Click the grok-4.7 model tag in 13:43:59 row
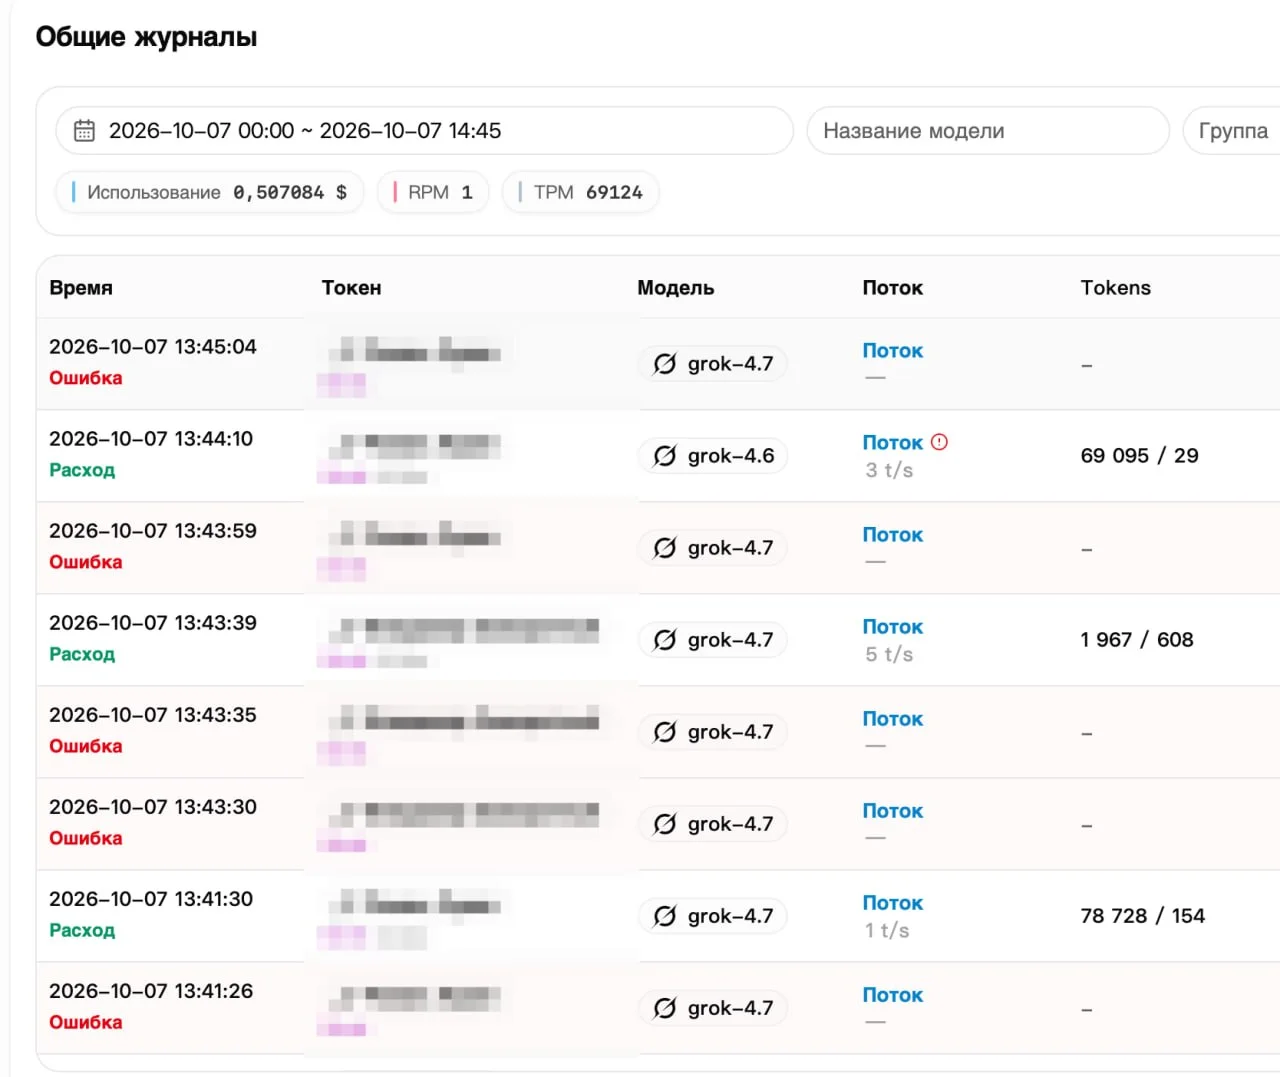This screenshot has height=1077, width=1280. click(x=713, y=548)
